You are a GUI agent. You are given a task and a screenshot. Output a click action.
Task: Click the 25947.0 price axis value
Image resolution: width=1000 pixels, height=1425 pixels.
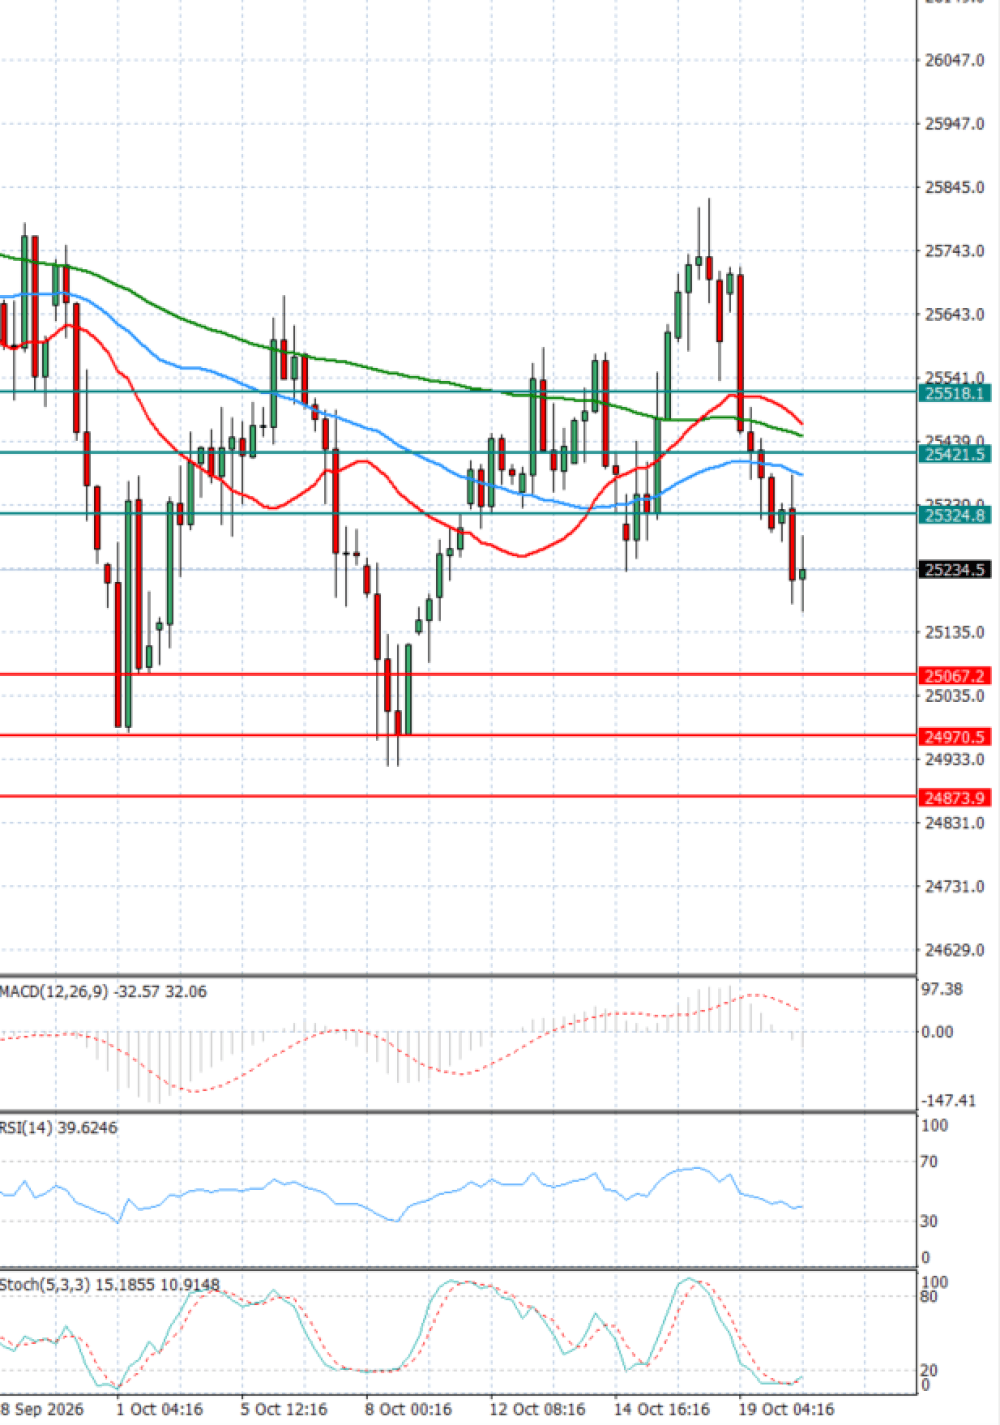coord(955,124)
